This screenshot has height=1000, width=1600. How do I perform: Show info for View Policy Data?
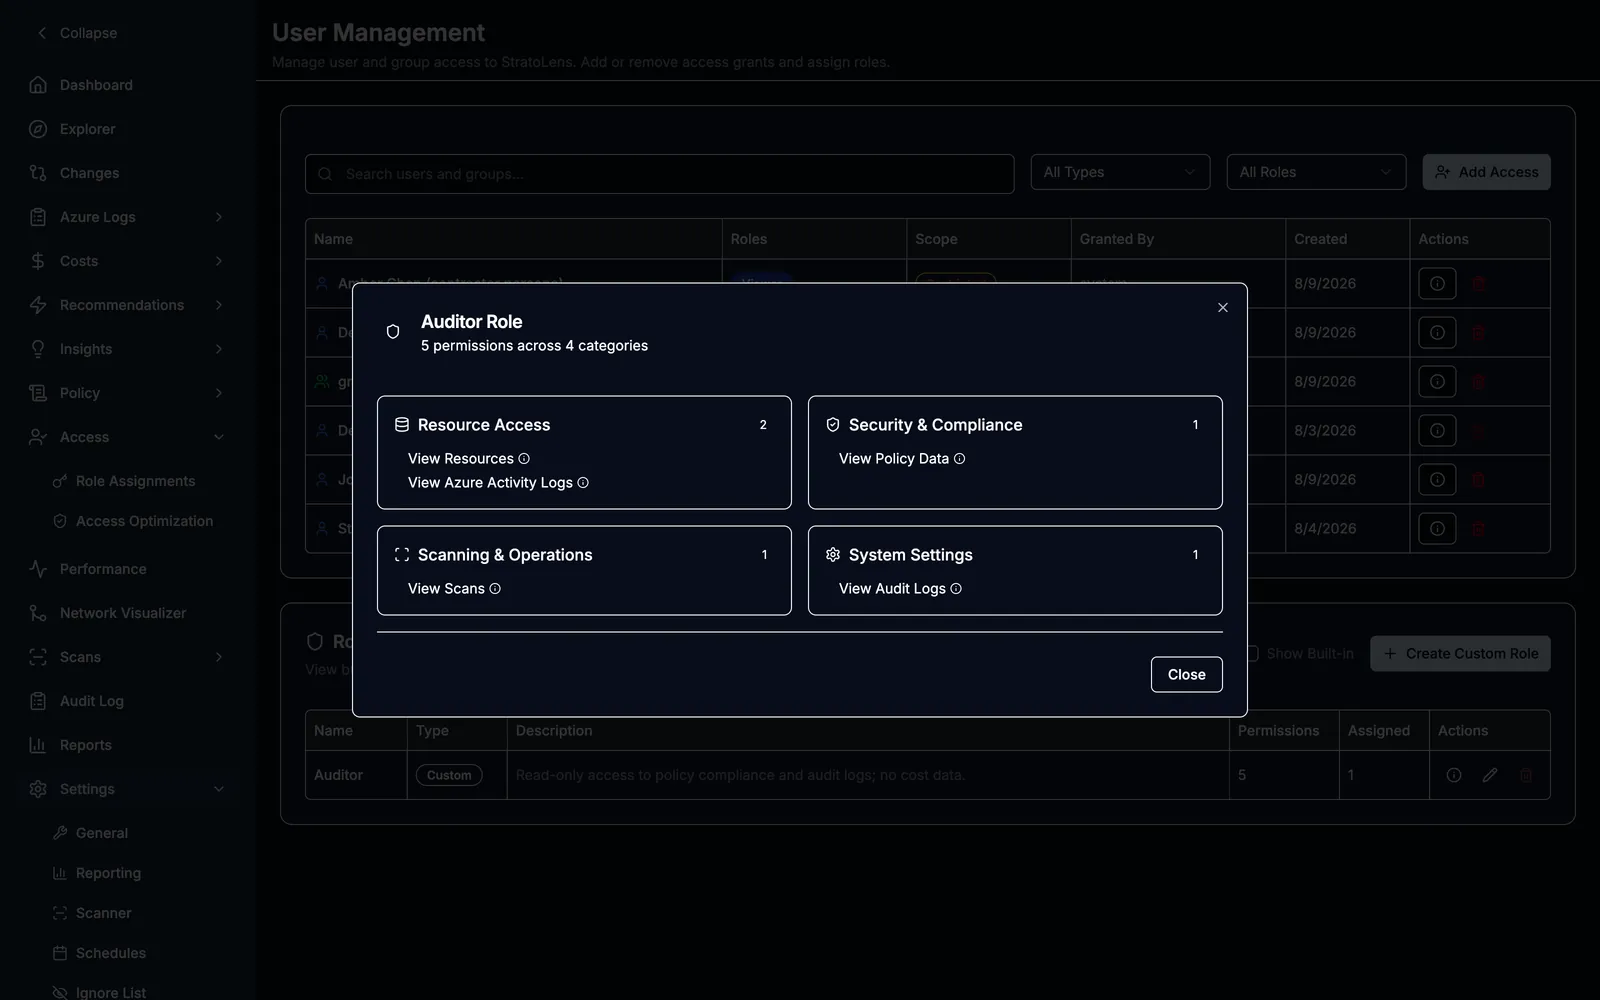[x=959, y=459]
